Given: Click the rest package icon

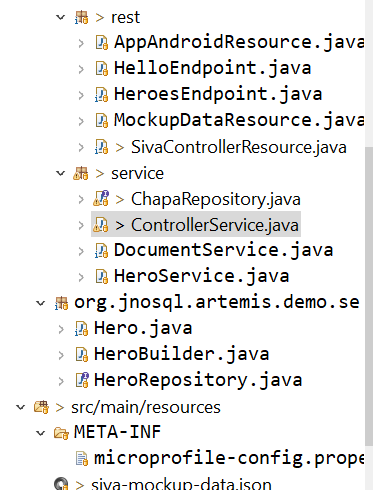Looking at the screenshot, I should point(81,17).
